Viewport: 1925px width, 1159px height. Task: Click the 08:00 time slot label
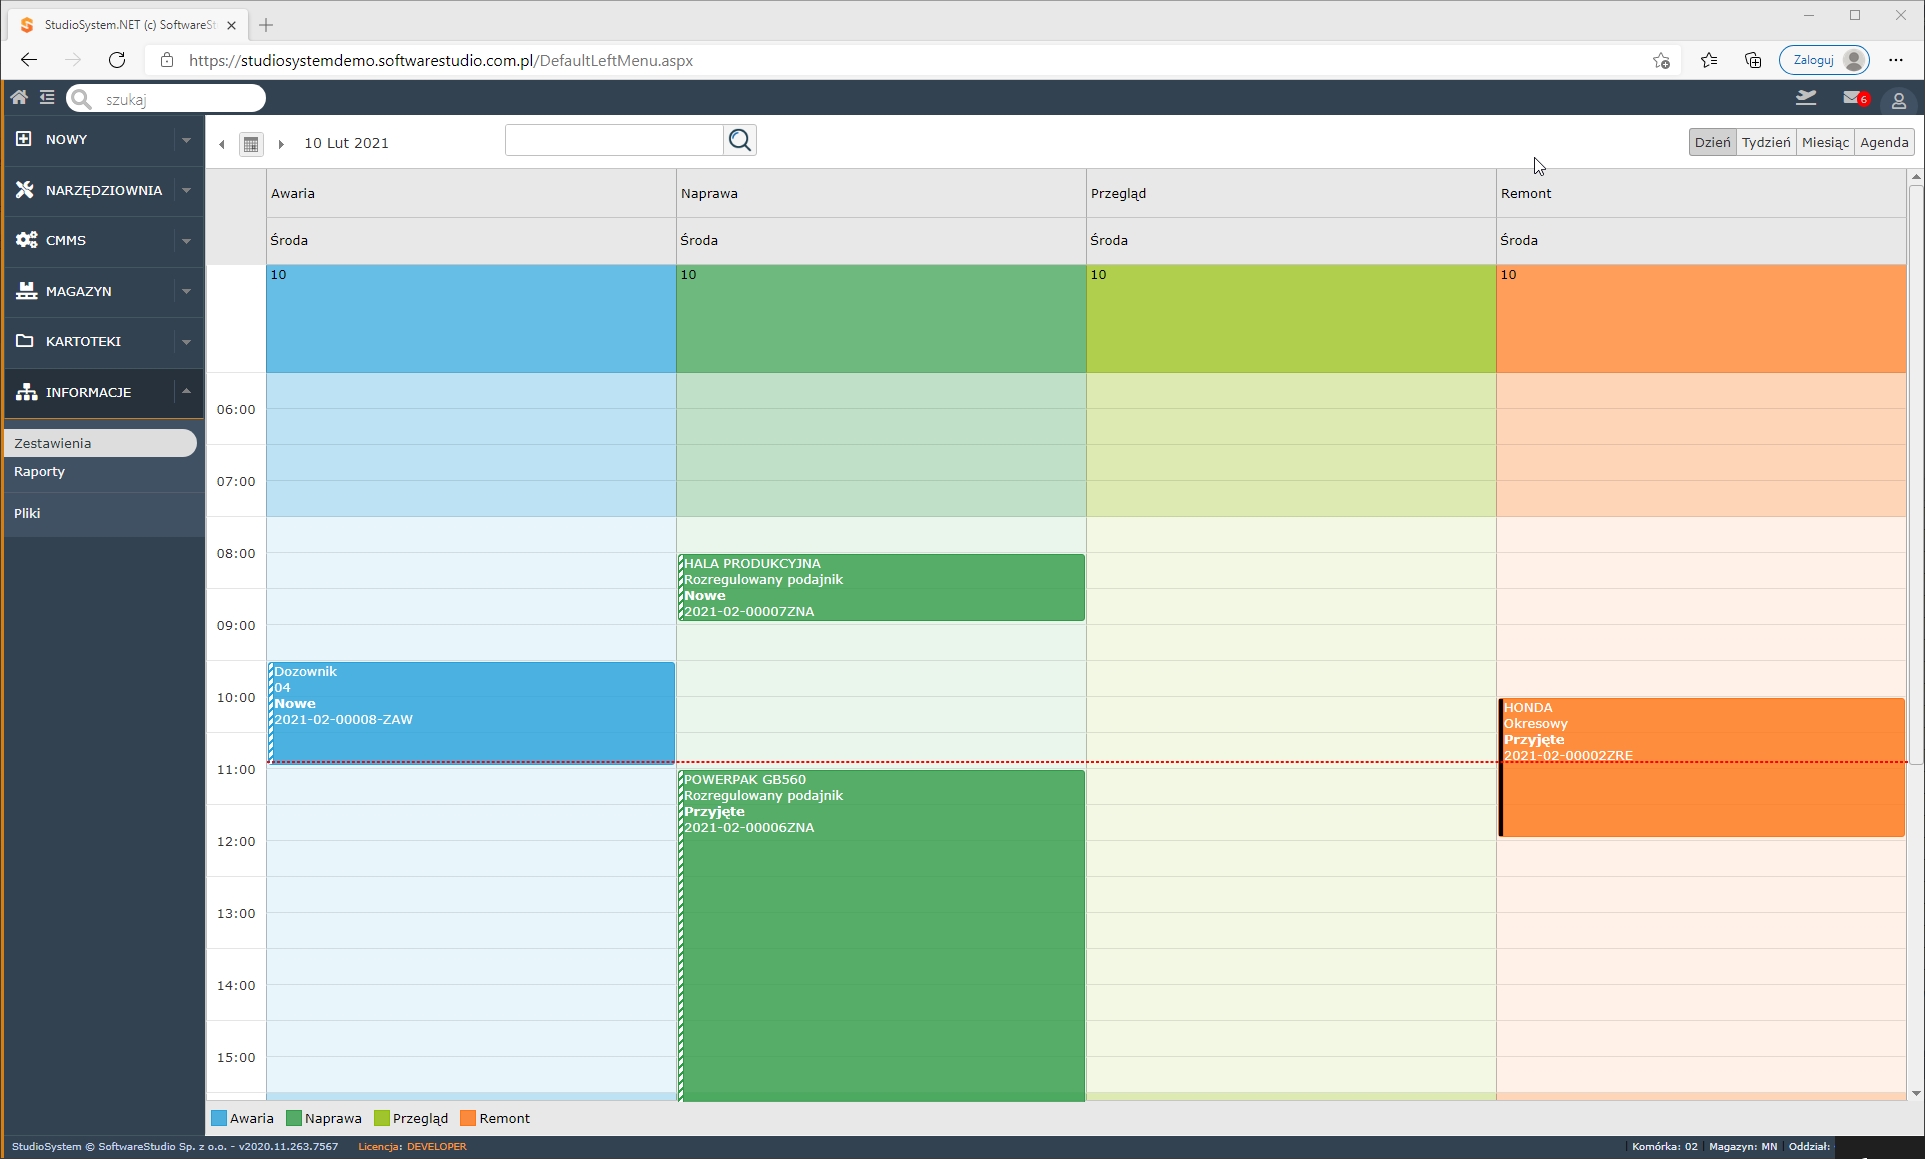pyautogui.click(x=236, y=553)
